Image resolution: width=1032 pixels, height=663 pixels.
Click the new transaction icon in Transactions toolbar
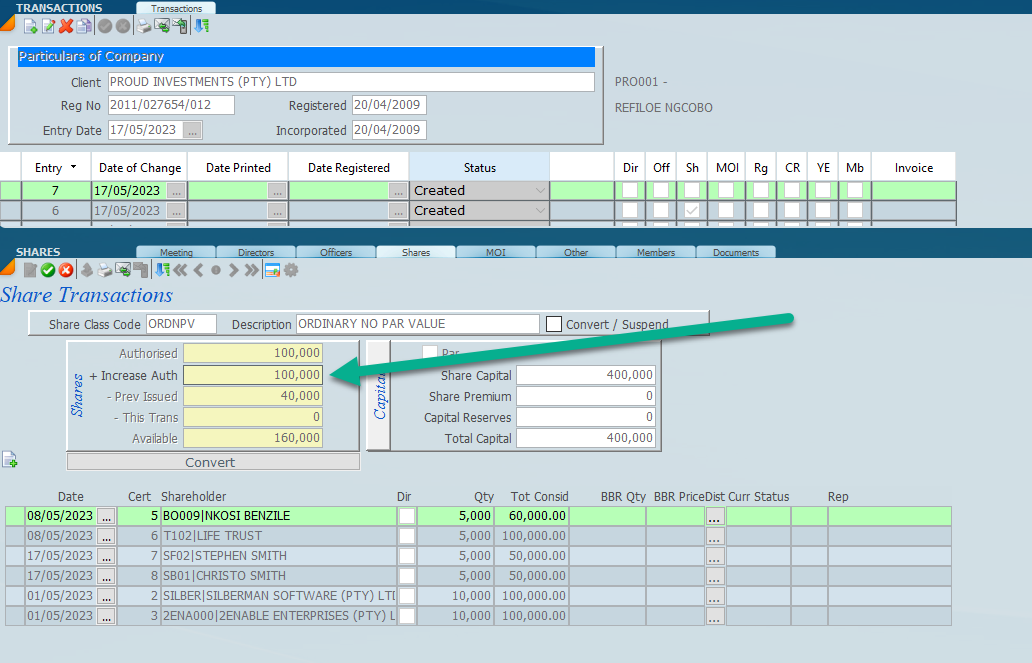(x=30, y=26)
